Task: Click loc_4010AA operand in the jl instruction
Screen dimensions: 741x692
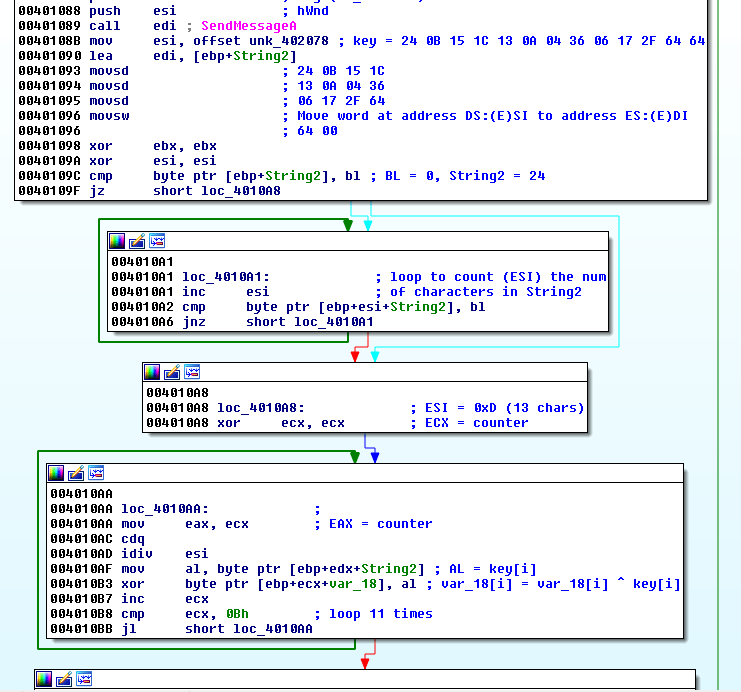Action: [273, 629]
